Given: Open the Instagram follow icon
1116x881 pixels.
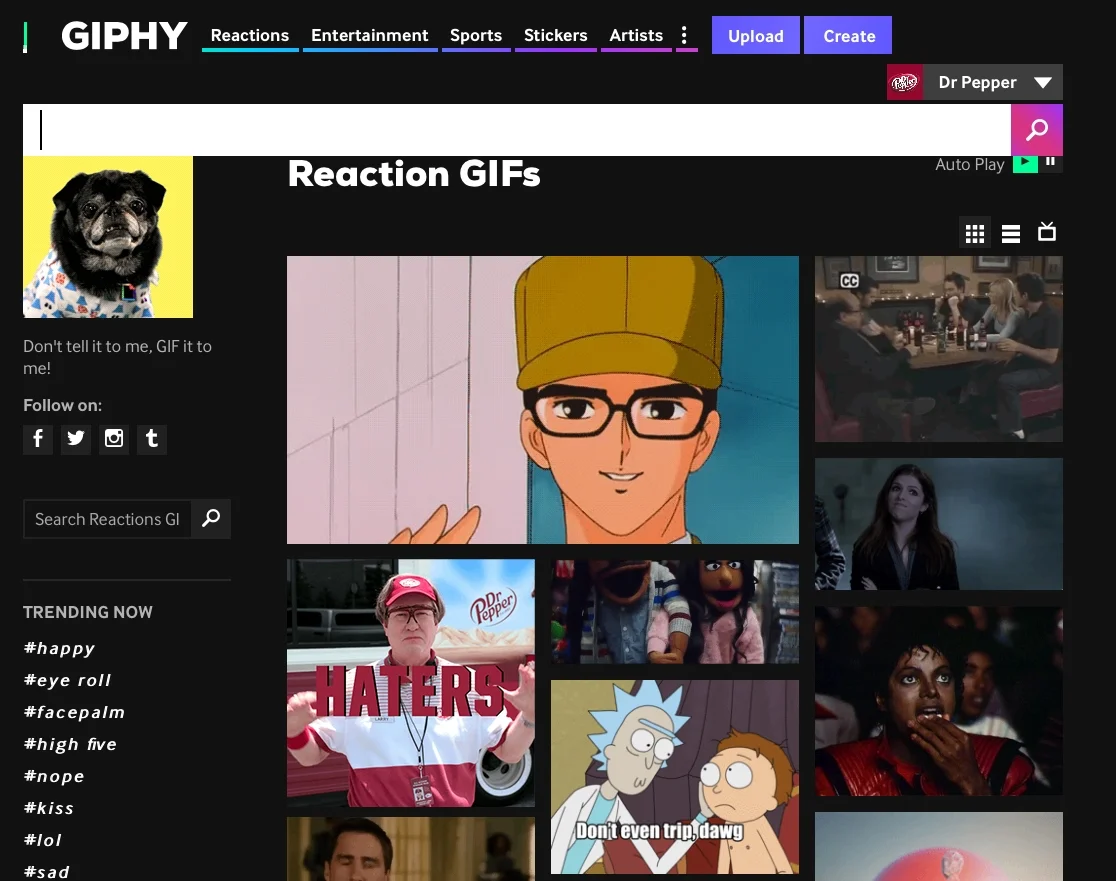Looking at the screenshot, I should (114, 438).
